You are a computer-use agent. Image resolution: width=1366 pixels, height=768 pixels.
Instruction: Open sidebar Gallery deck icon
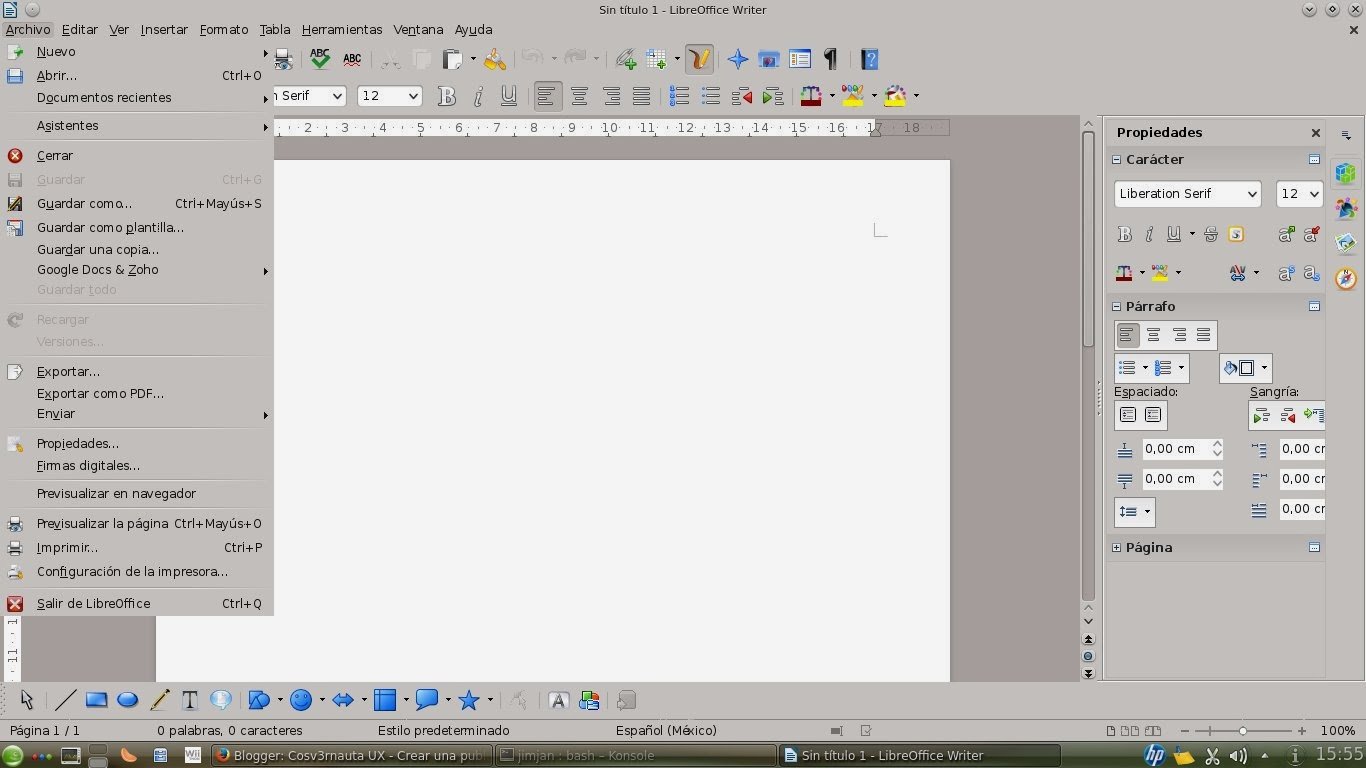[1346, 243]
